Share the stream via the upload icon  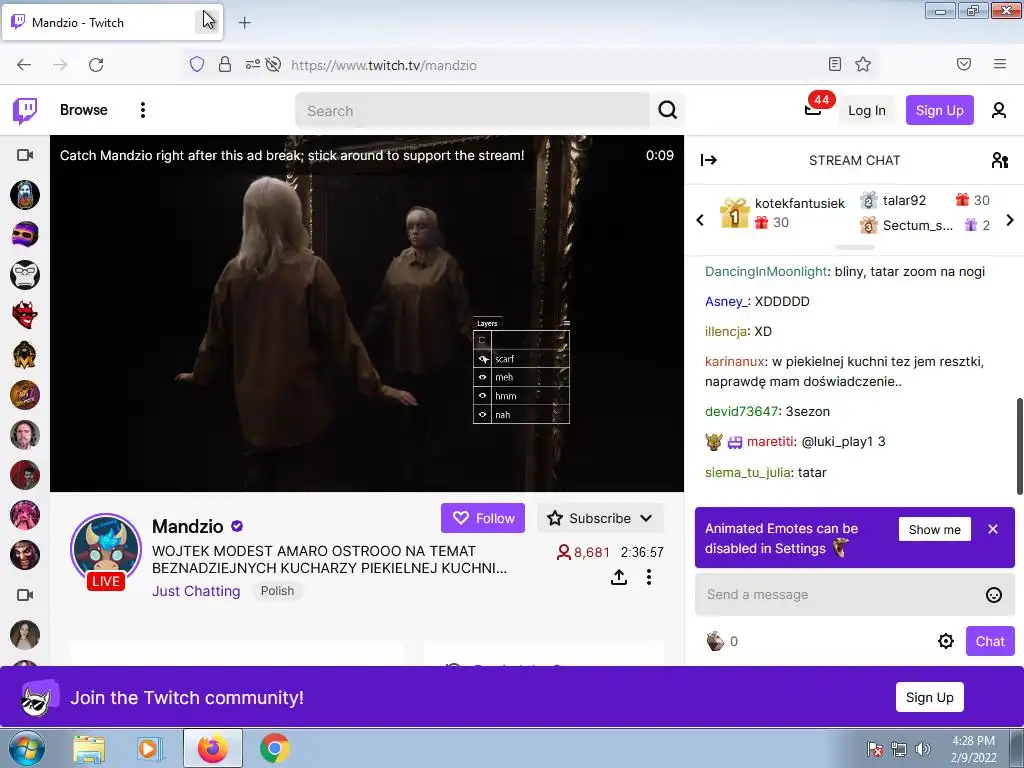coord(618,577)
